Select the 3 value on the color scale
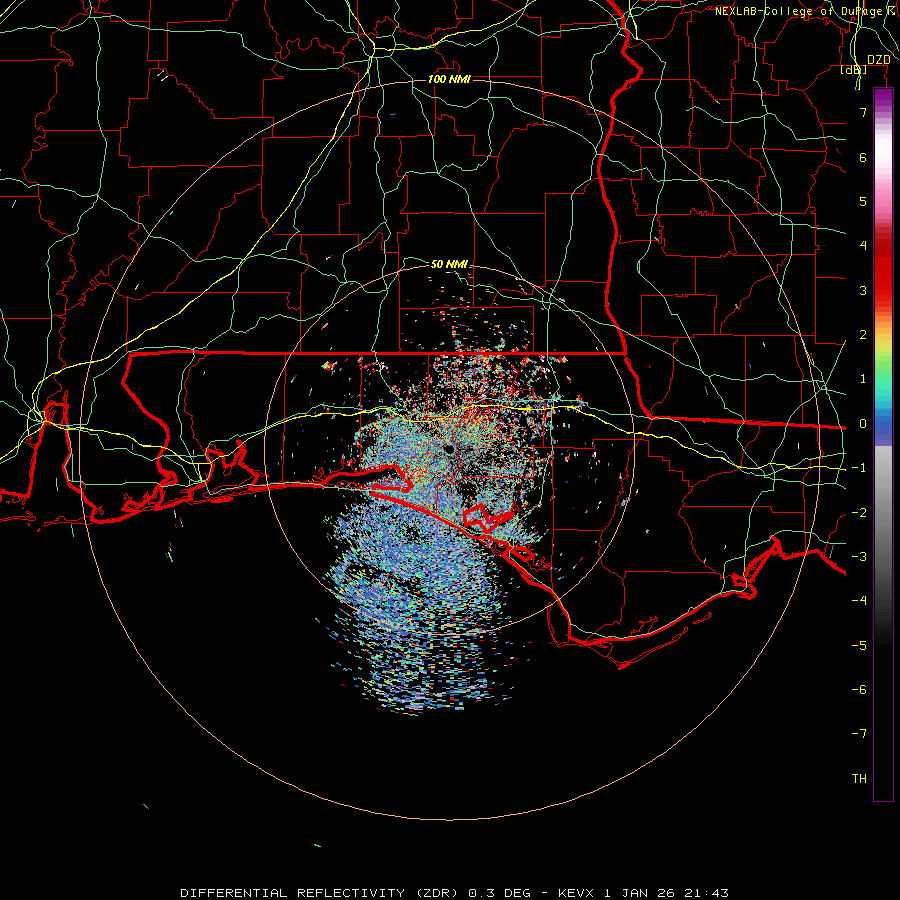Image resolution: width=900 pixels, height=900 pixels. pos(863,290)
